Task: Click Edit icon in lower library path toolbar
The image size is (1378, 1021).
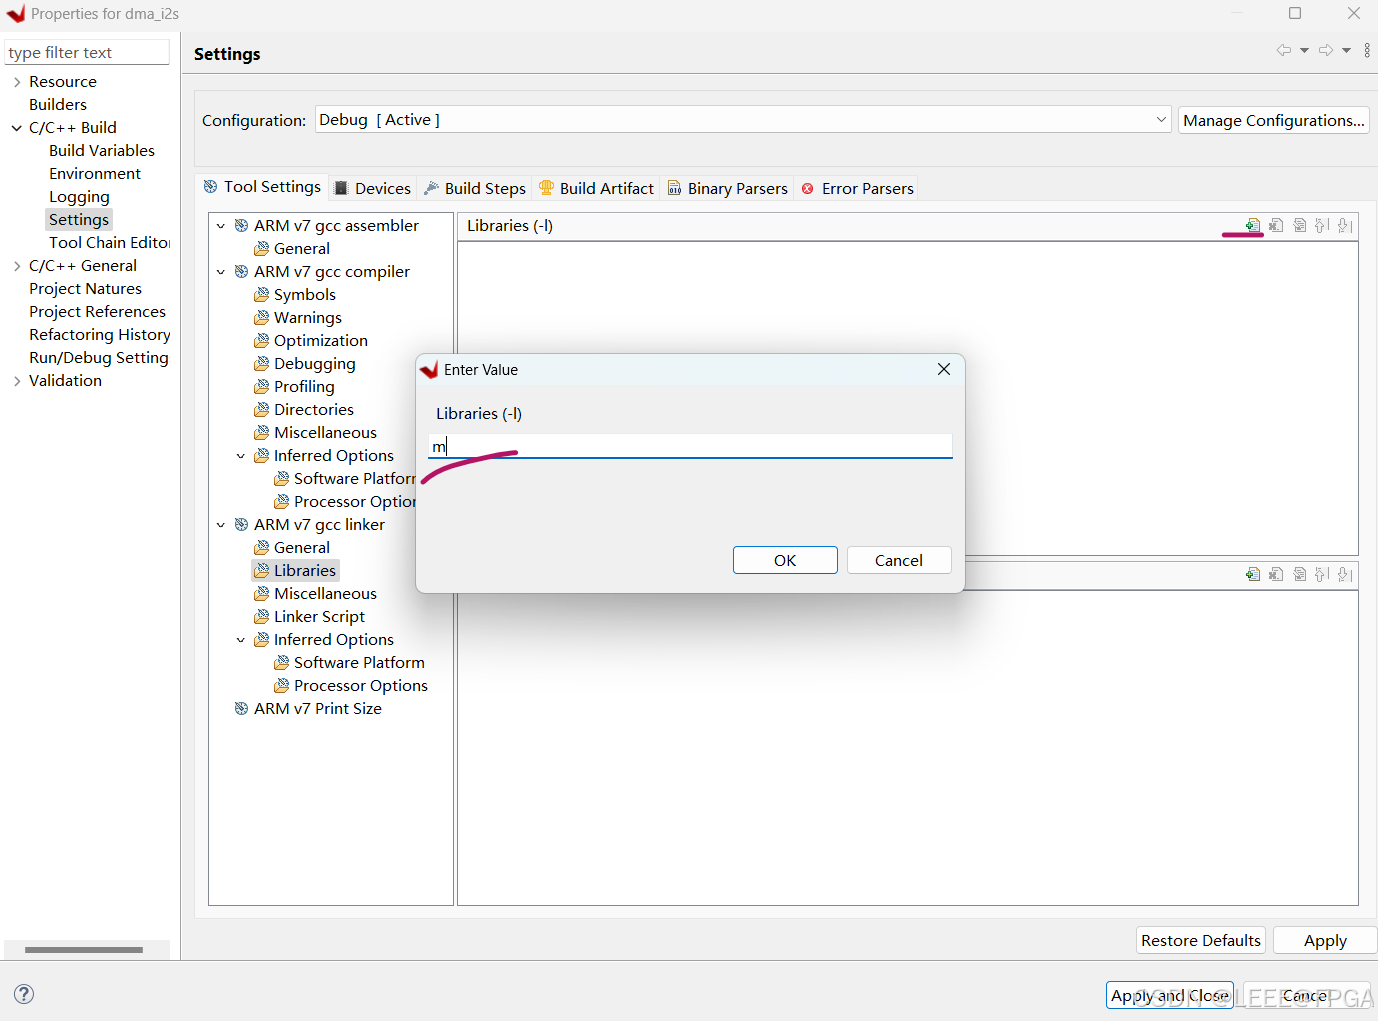Action: 1299,574
